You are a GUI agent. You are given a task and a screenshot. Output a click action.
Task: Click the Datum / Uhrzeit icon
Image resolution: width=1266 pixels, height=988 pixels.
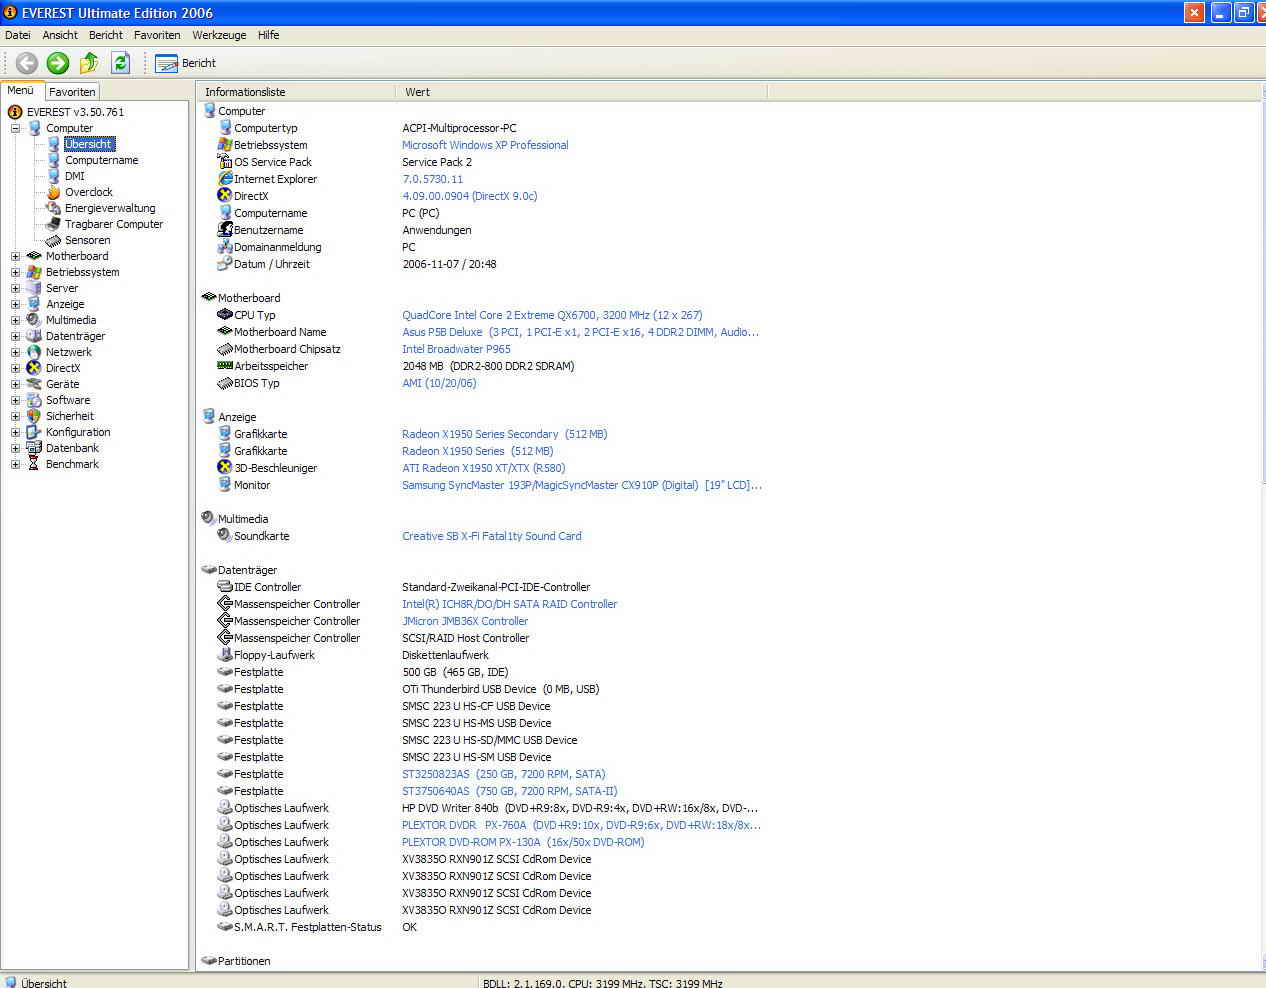[x=225, y=264]
